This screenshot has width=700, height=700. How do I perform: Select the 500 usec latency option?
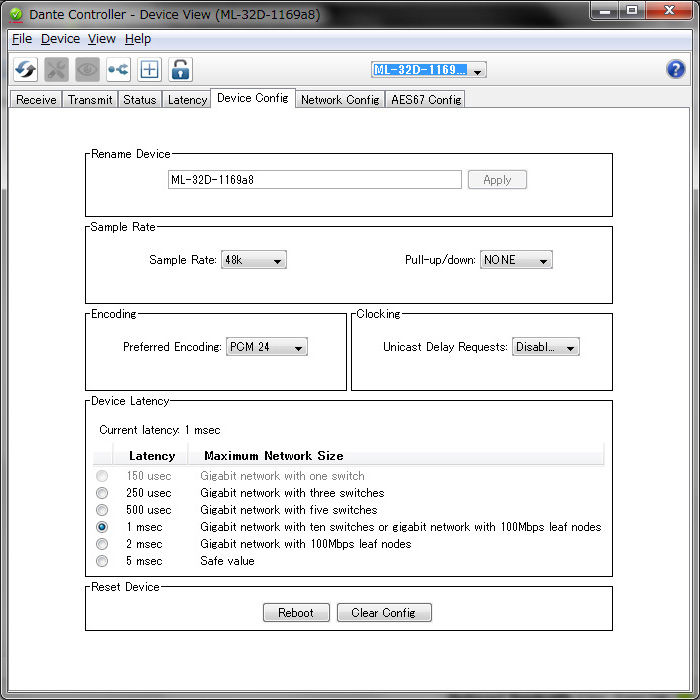pos(102,510)
